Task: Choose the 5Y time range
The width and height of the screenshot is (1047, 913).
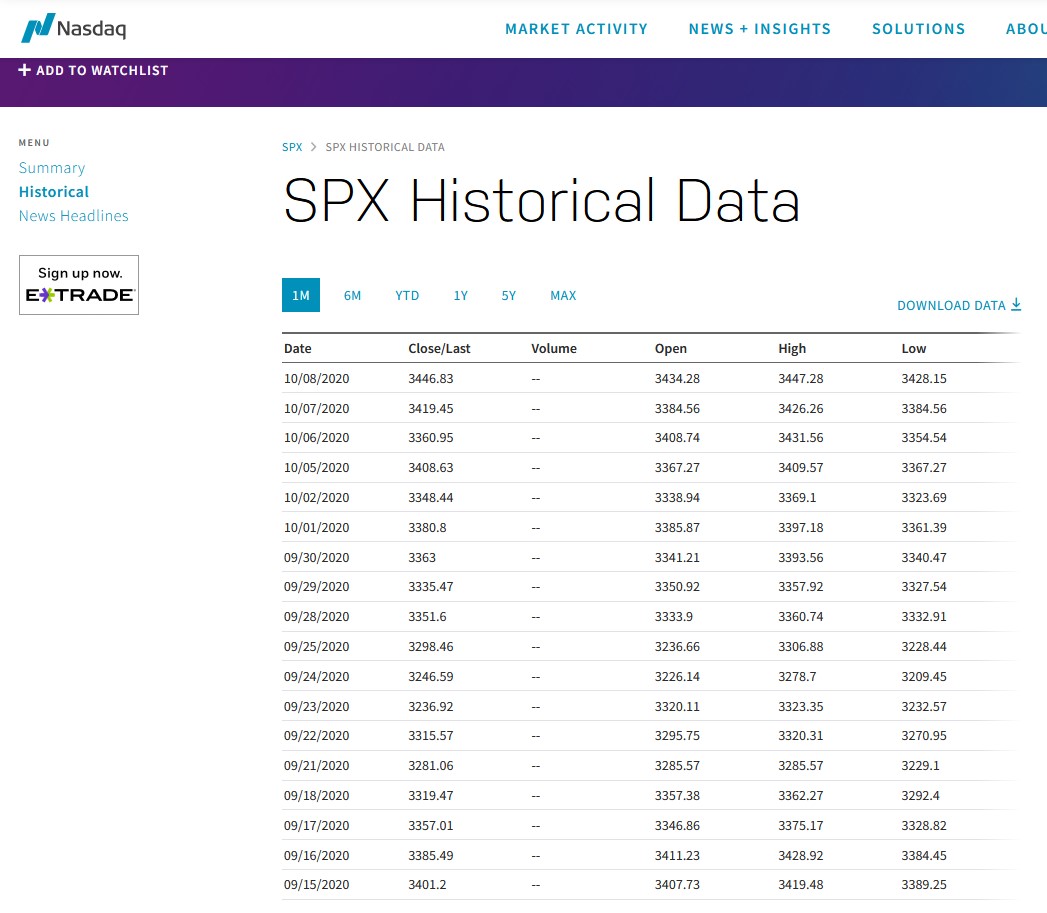Action: (509, 295)
